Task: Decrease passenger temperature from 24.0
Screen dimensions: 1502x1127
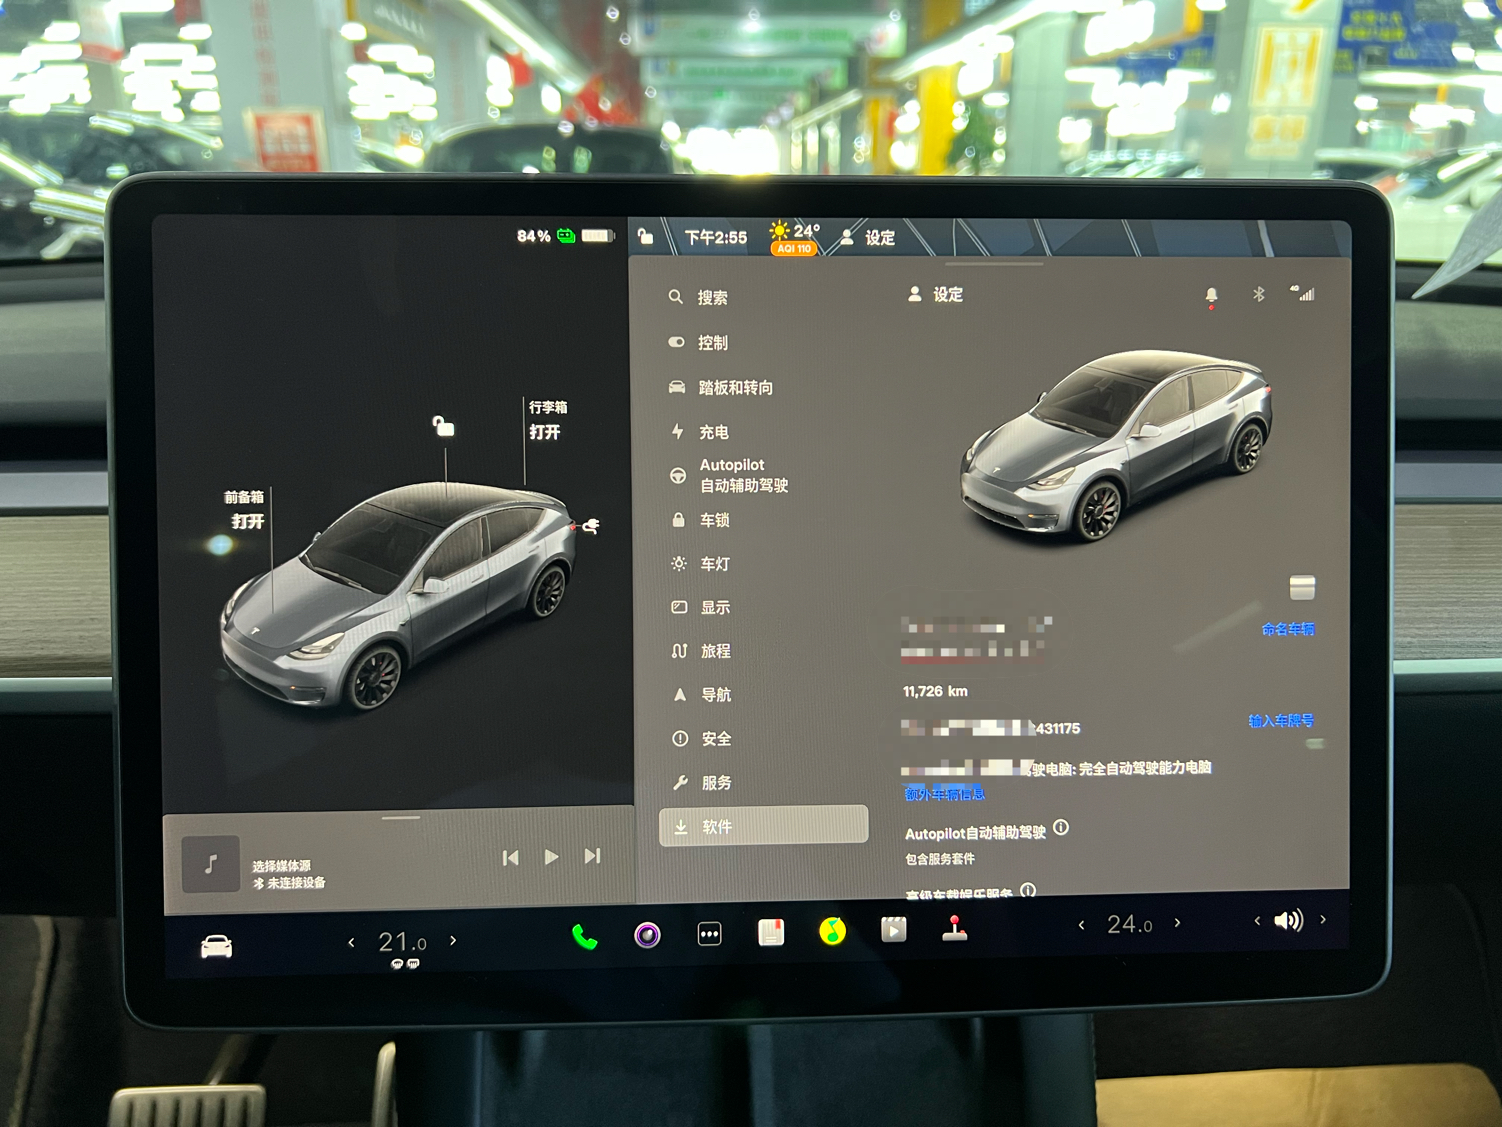Action: [1081, 925]
